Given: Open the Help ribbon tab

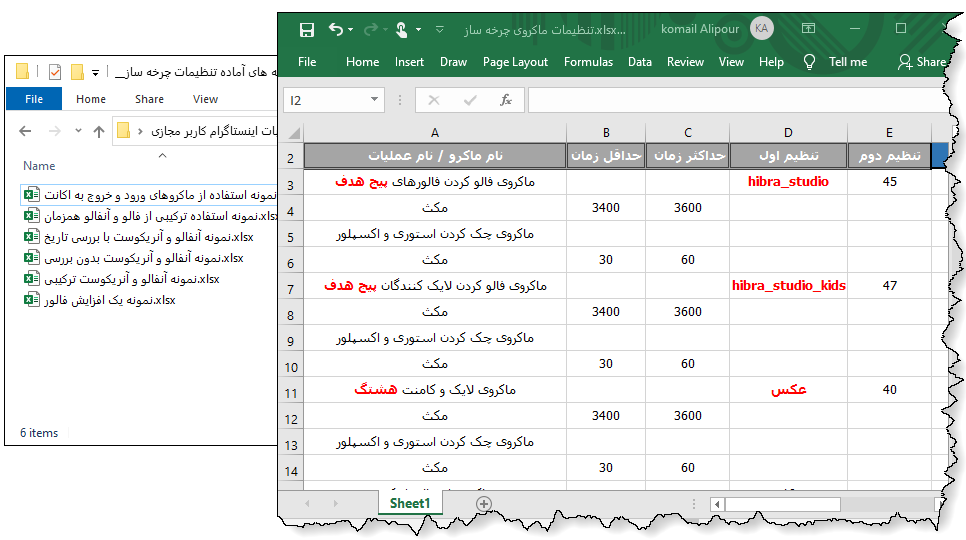Looking at the screenshot, I should [x=771, y=62].
